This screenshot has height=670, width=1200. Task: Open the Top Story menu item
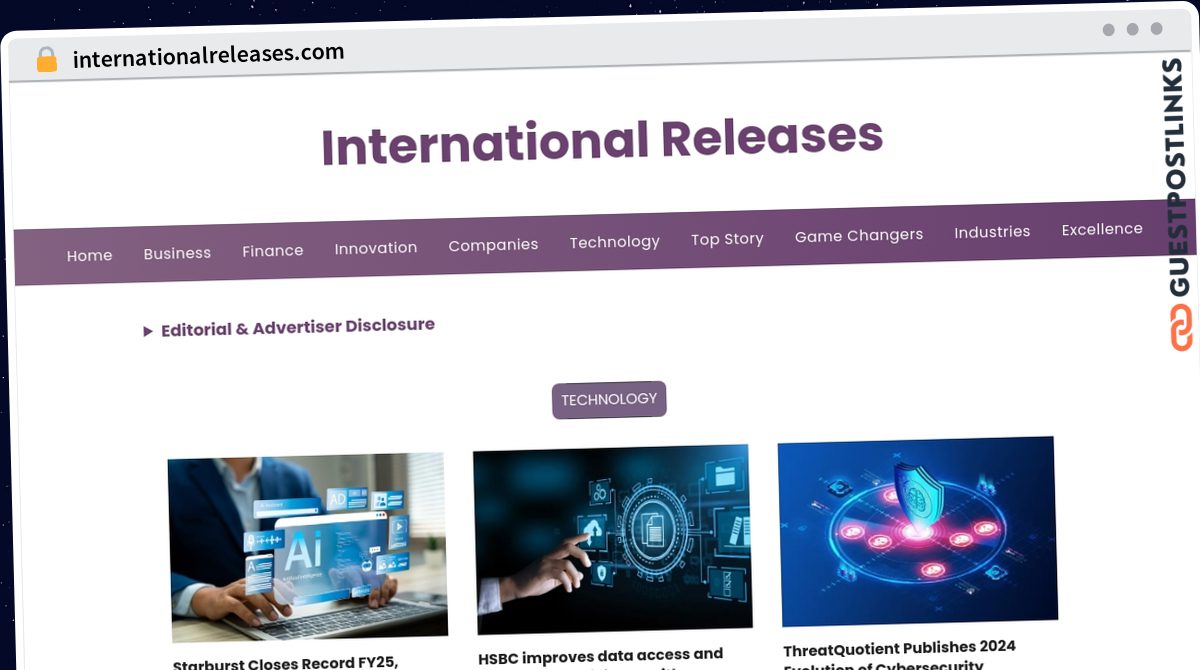[x=727, y=239]
